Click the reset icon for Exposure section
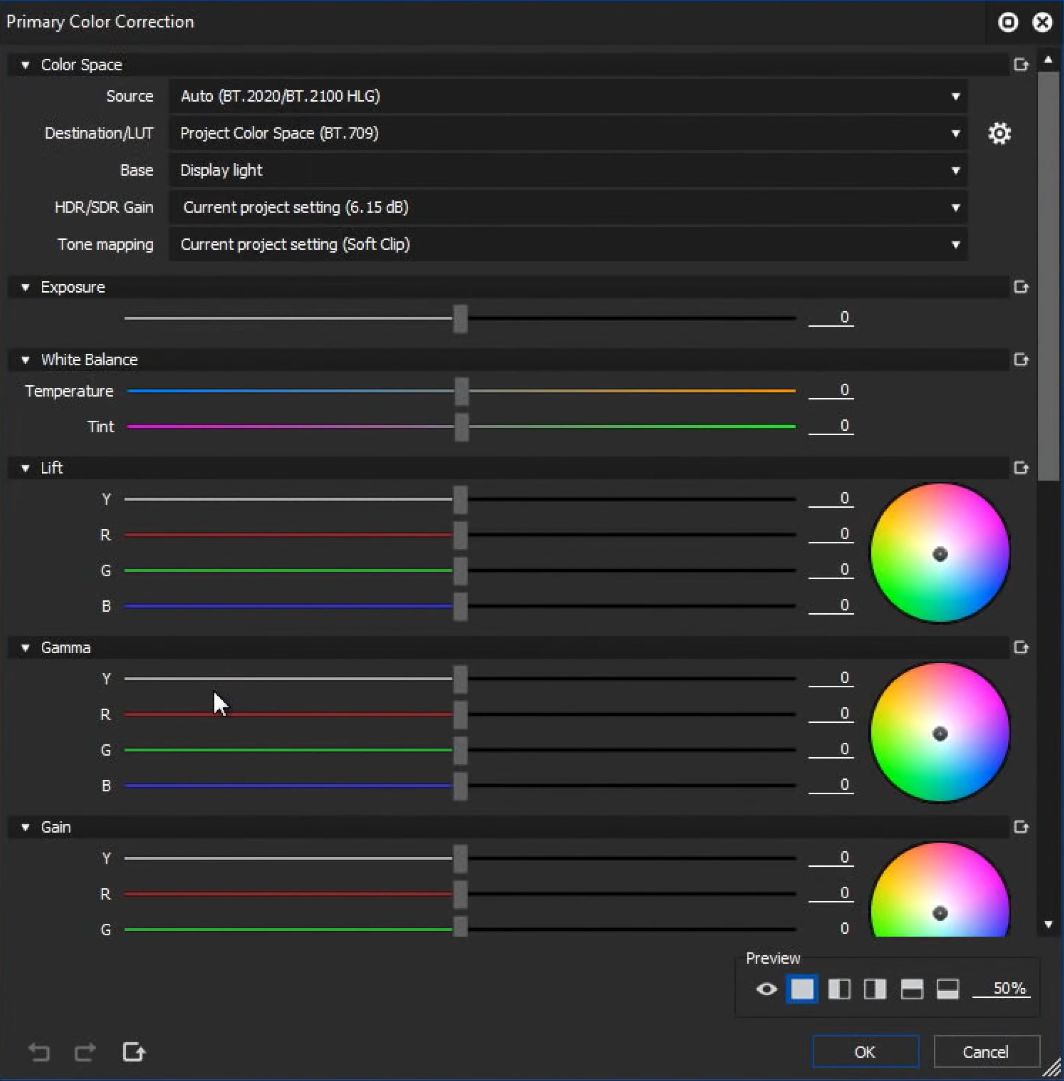1064x1081 pixels. point(1021,287)
